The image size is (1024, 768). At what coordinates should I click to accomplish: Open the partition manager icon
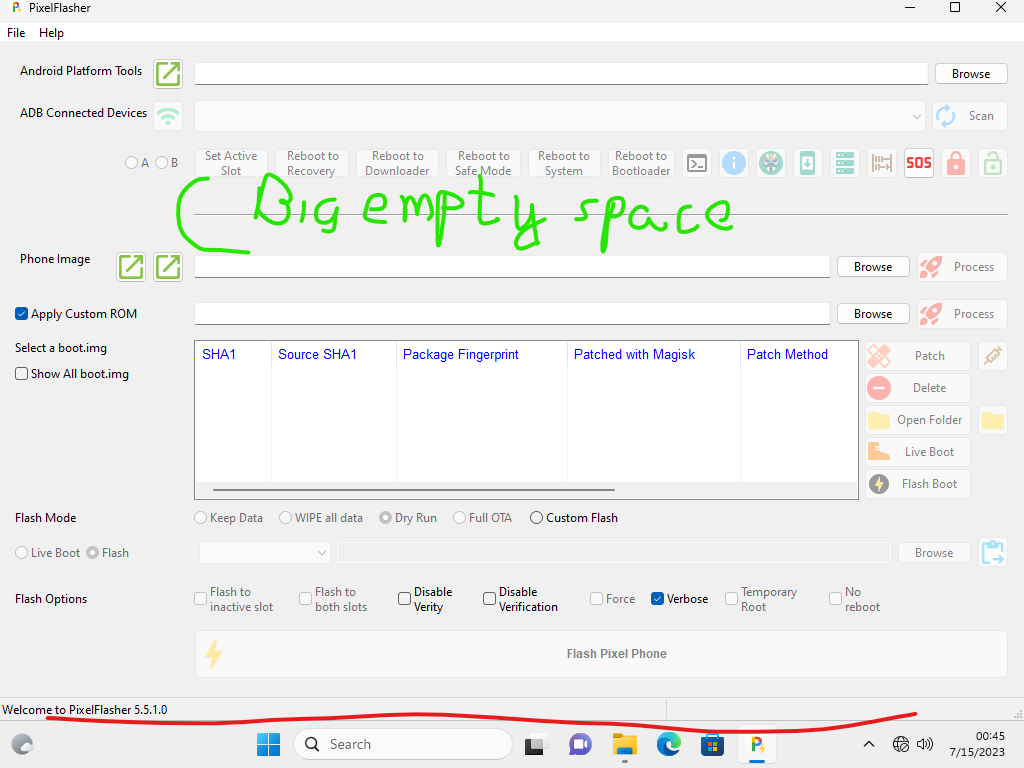[844, 163]
